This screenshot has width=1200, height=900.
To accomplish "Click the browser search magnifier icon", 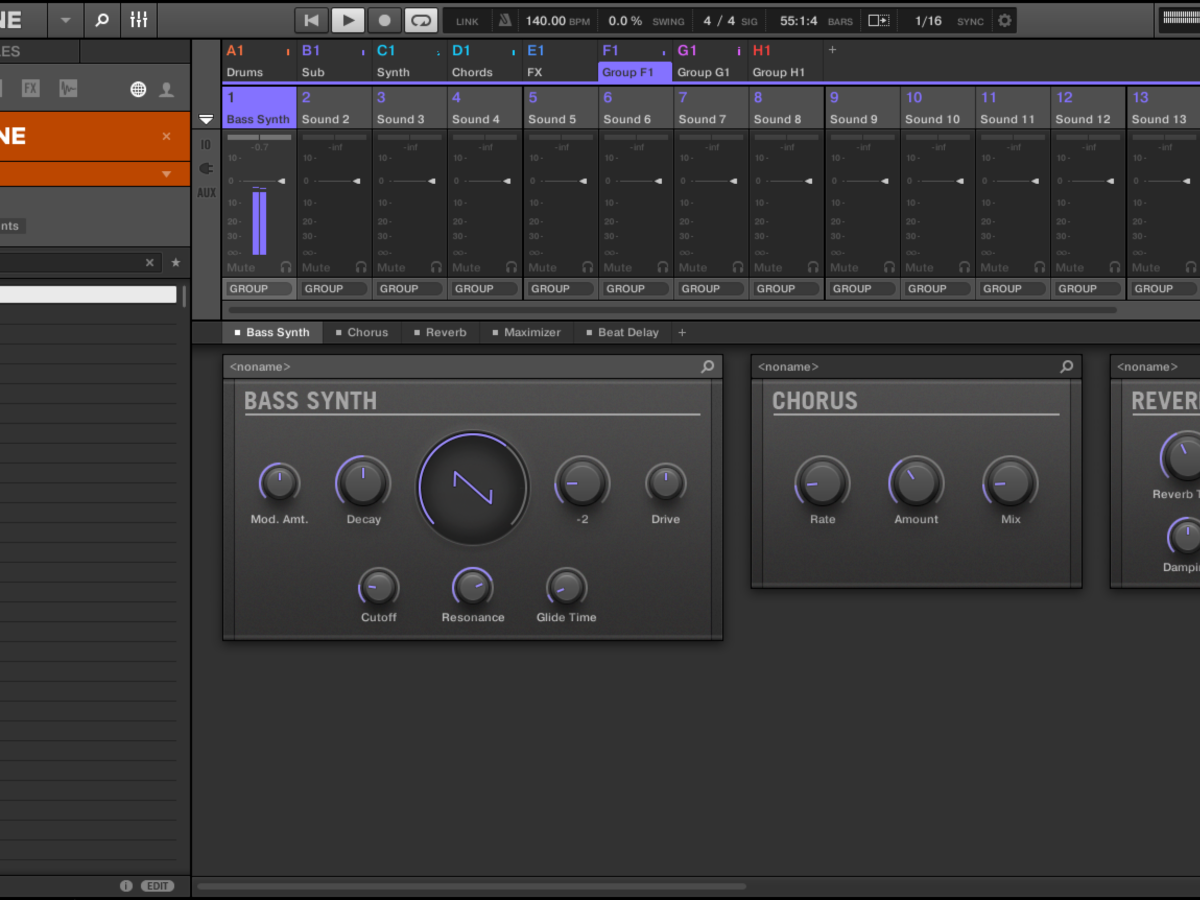I will [x=101, y=20].
